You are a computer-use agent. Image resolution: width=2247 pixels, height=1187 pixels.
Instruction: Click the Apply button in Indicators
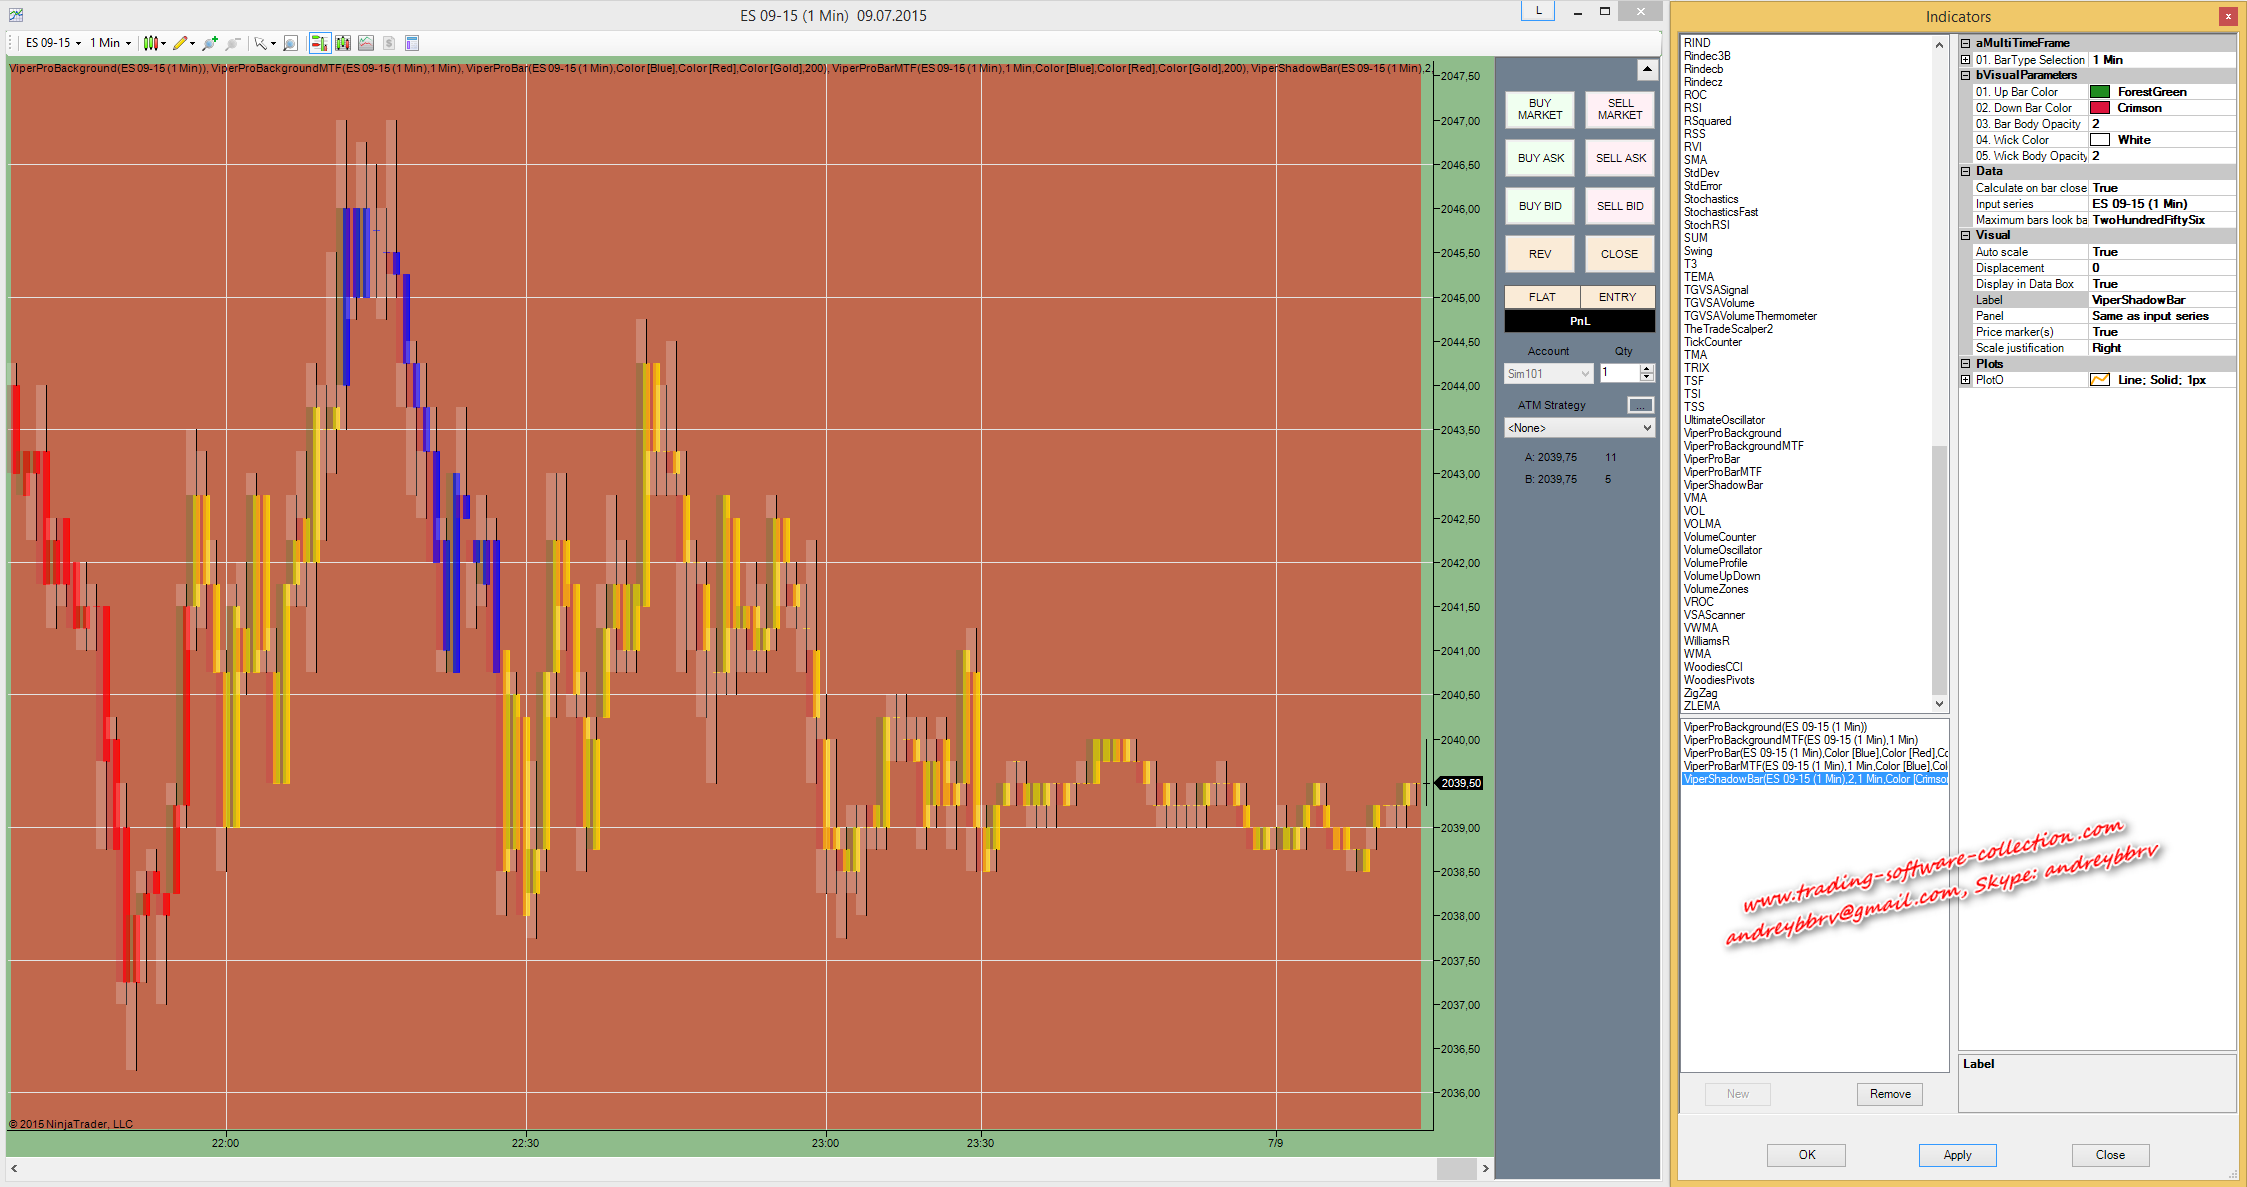pyautogui.click(x=1957, y=1155)
